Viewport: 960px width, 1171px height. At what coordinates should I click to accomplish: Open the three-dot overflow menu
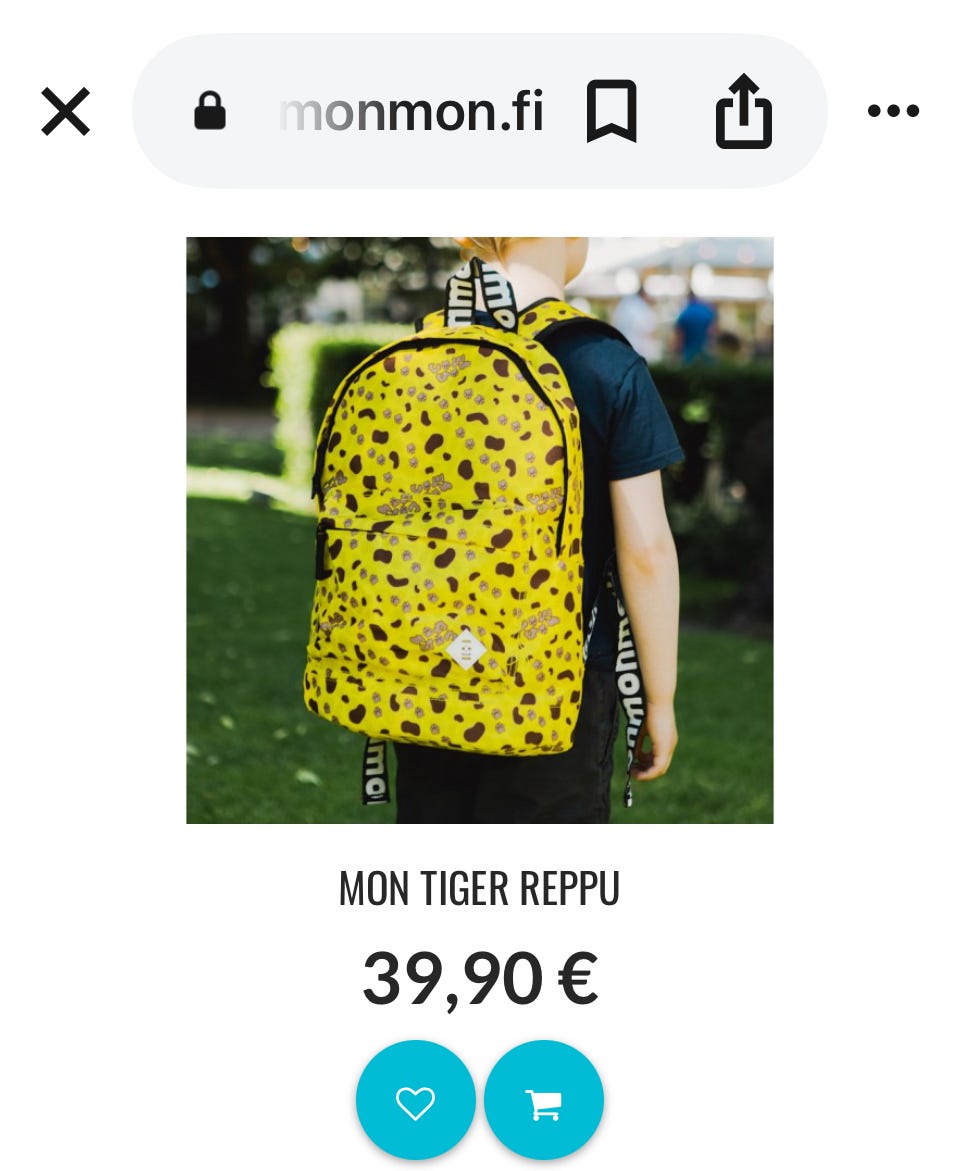pos(893,111)
